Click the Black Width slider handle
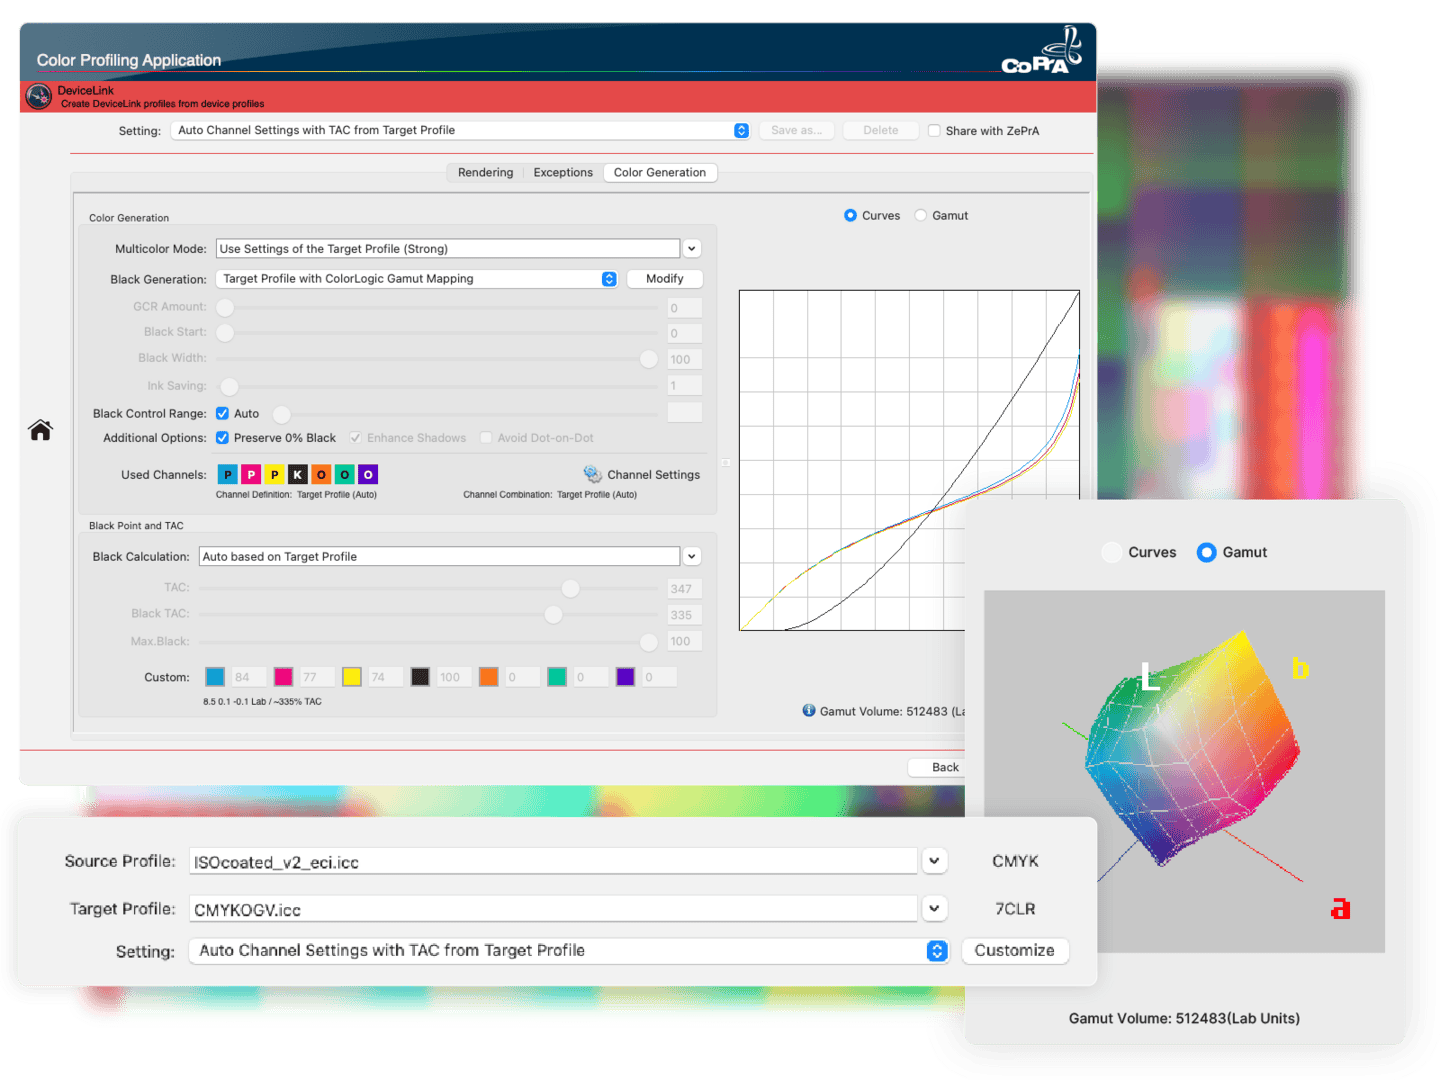Image resolution: width=1440 pixels, height=1080 pixels. point(649,359)
